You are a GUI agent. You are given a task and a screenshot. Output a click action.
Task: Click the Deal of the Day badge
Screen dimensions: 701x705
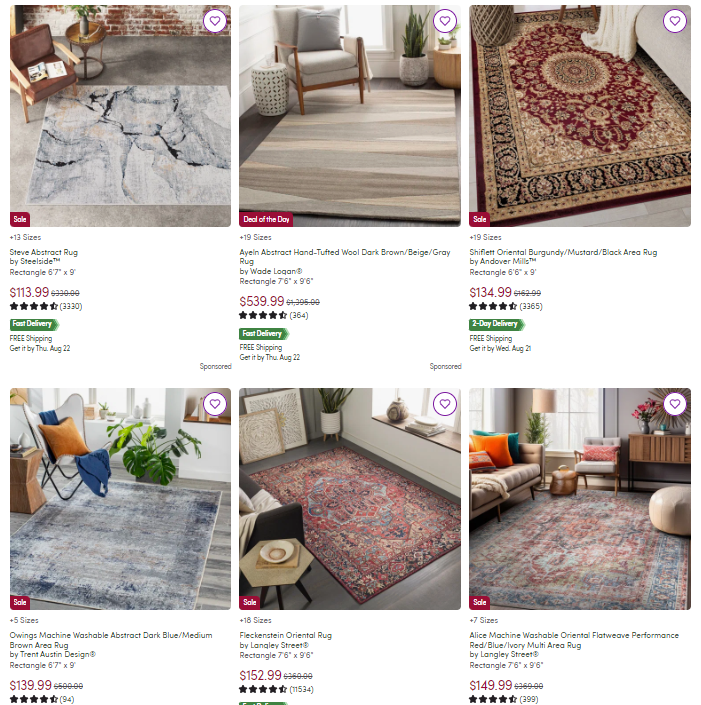[266, 219]
